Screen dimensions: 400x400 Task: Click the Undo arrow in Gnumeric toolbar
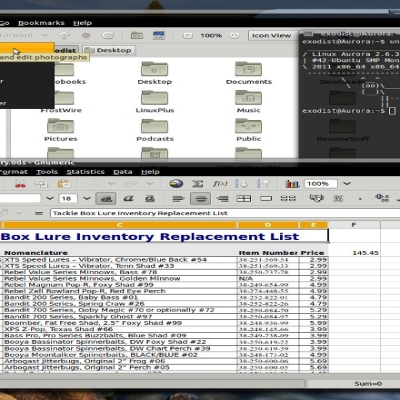93,183
